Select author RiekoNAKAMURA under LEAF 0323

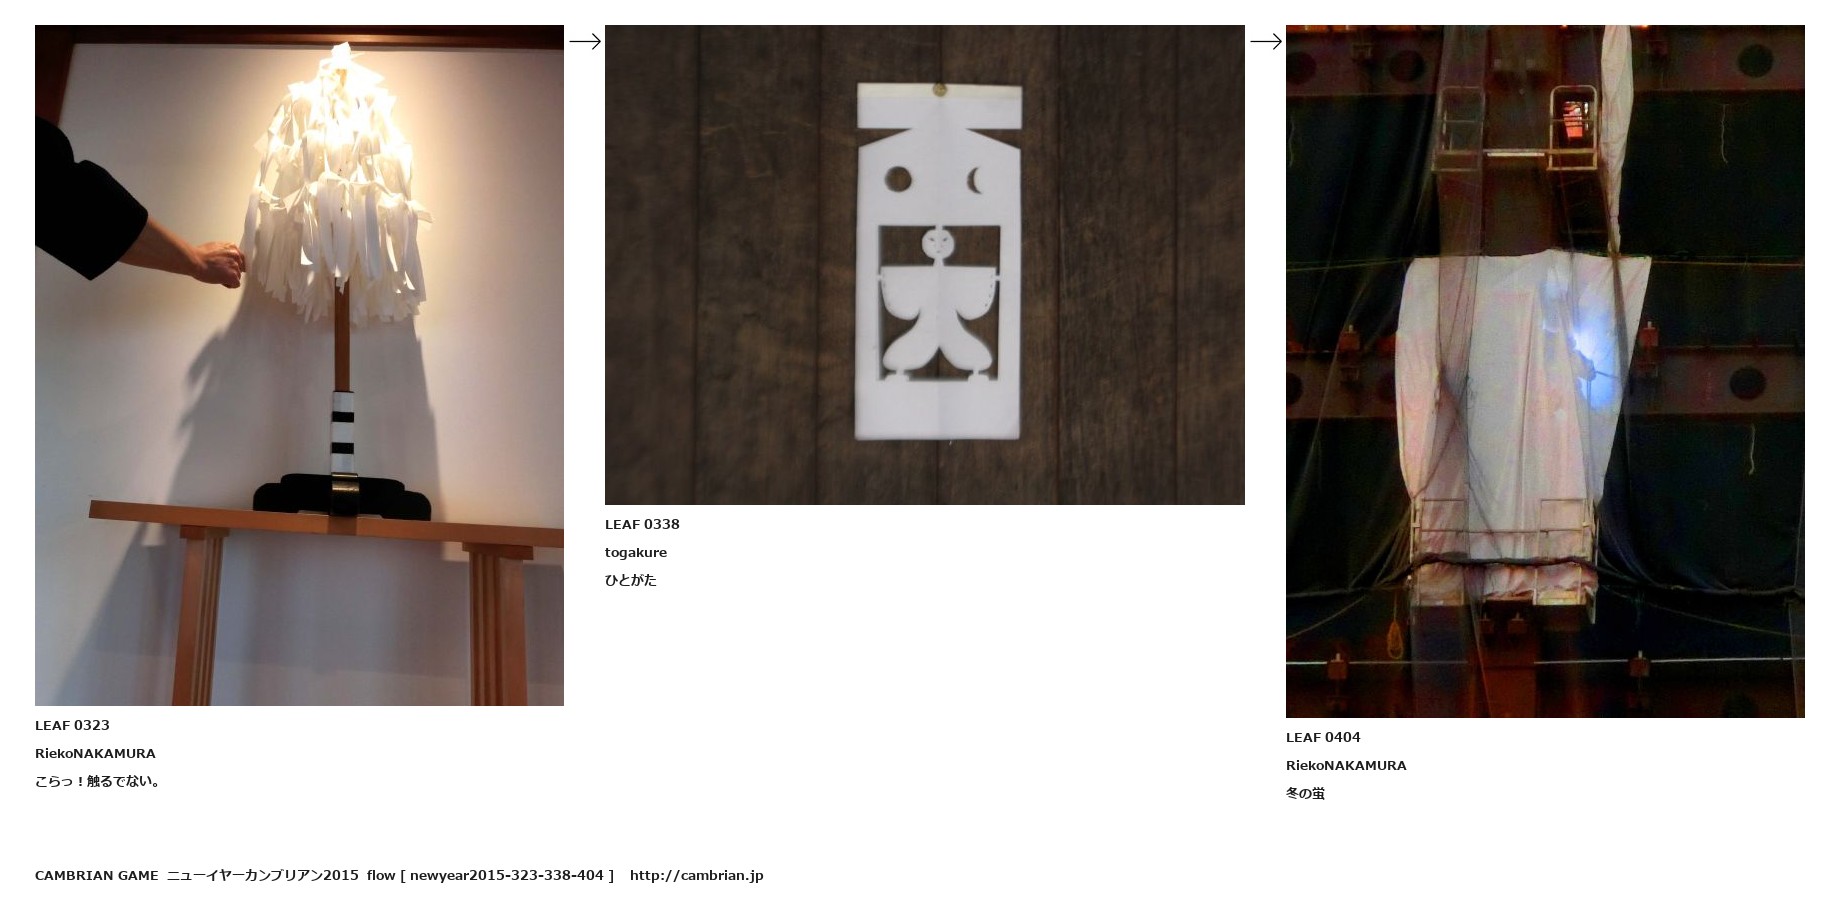[95, 753]
